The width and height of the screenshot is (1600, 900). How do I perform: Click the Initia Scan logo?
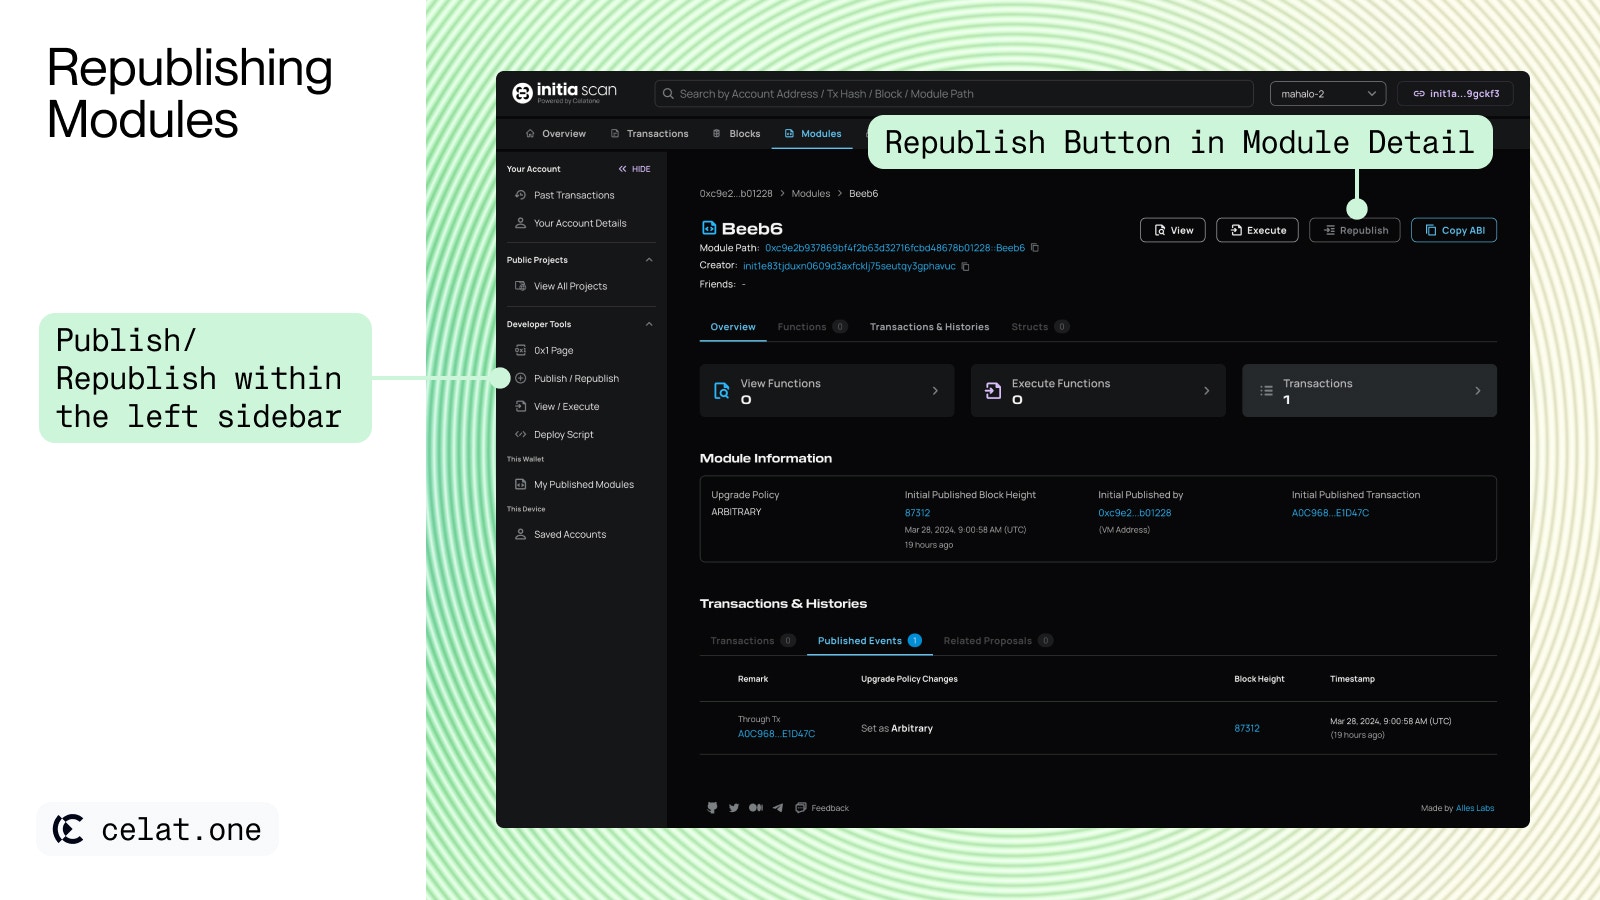pos(565,93)
